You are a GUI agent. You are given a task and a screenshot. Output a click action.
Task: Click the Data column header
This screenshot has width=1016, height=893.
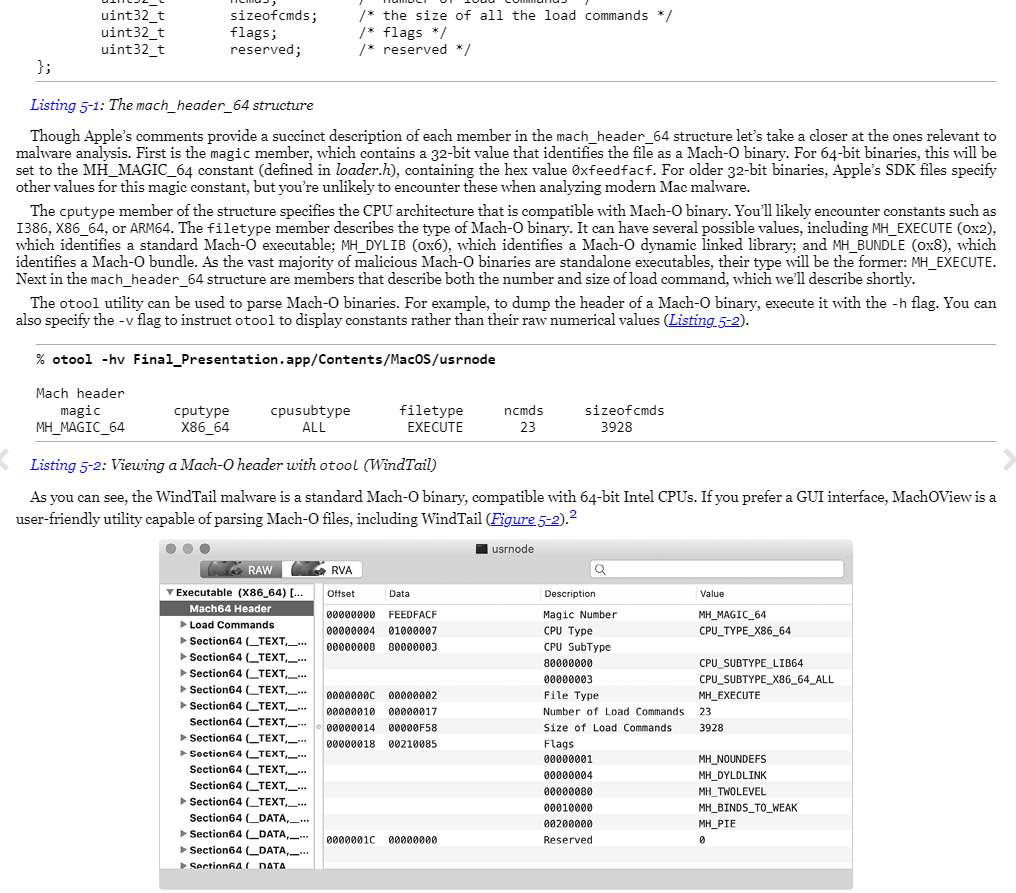(399, 594)
